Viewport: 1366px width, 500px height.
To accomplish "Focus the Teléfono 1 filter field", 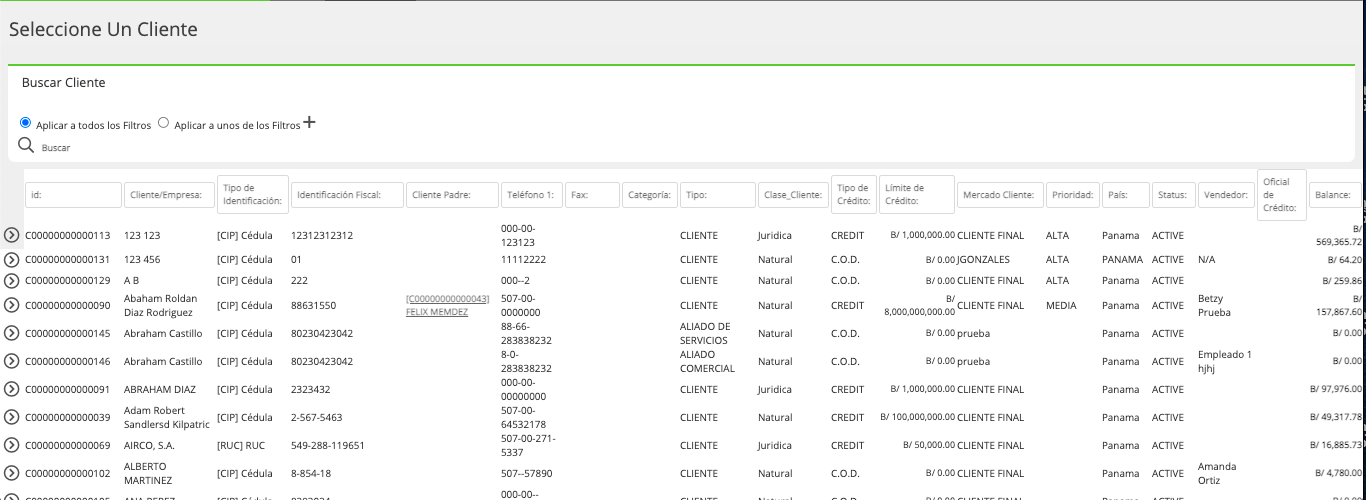I will coord(532,195).
